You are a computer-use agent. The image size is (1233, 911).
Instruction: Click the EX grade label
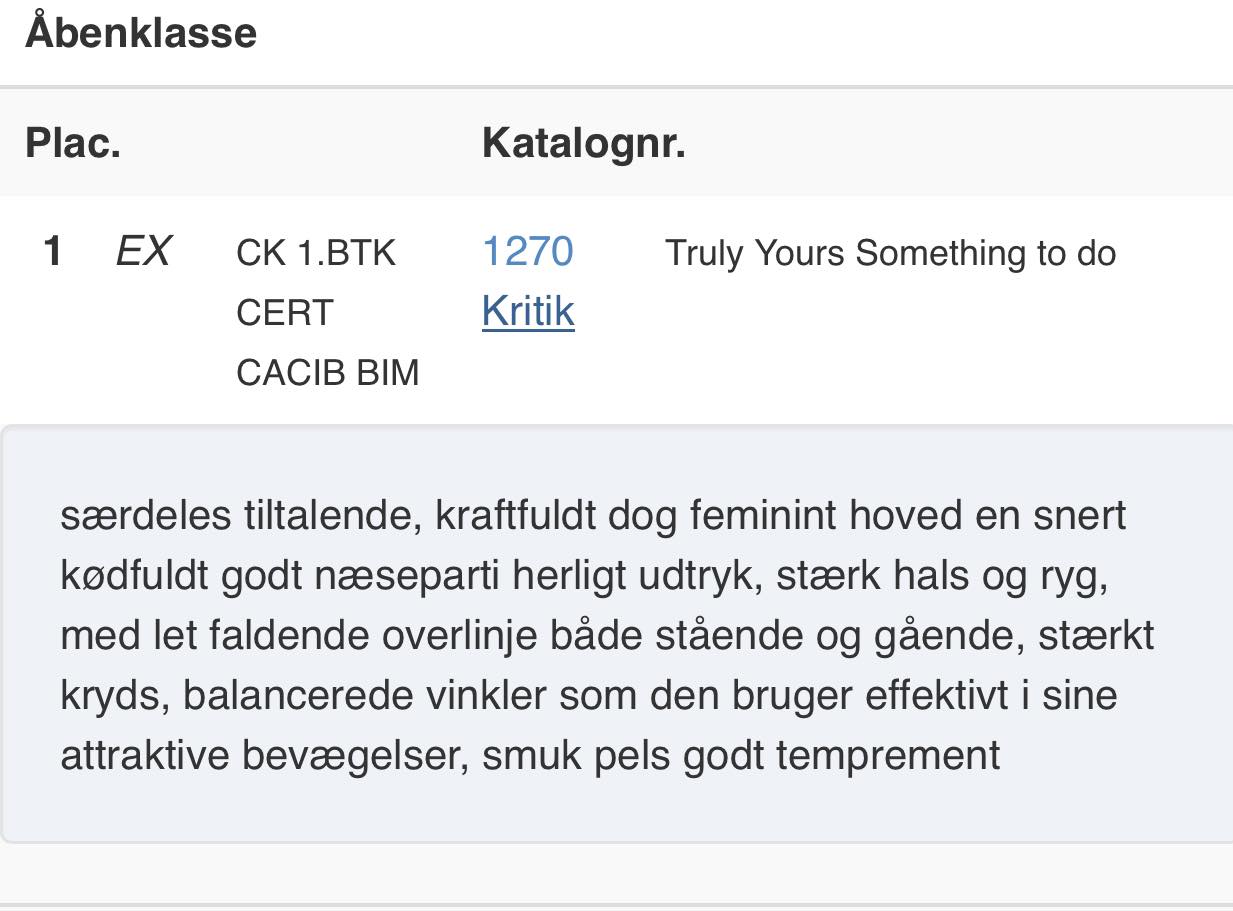click(x=144, y=251)
